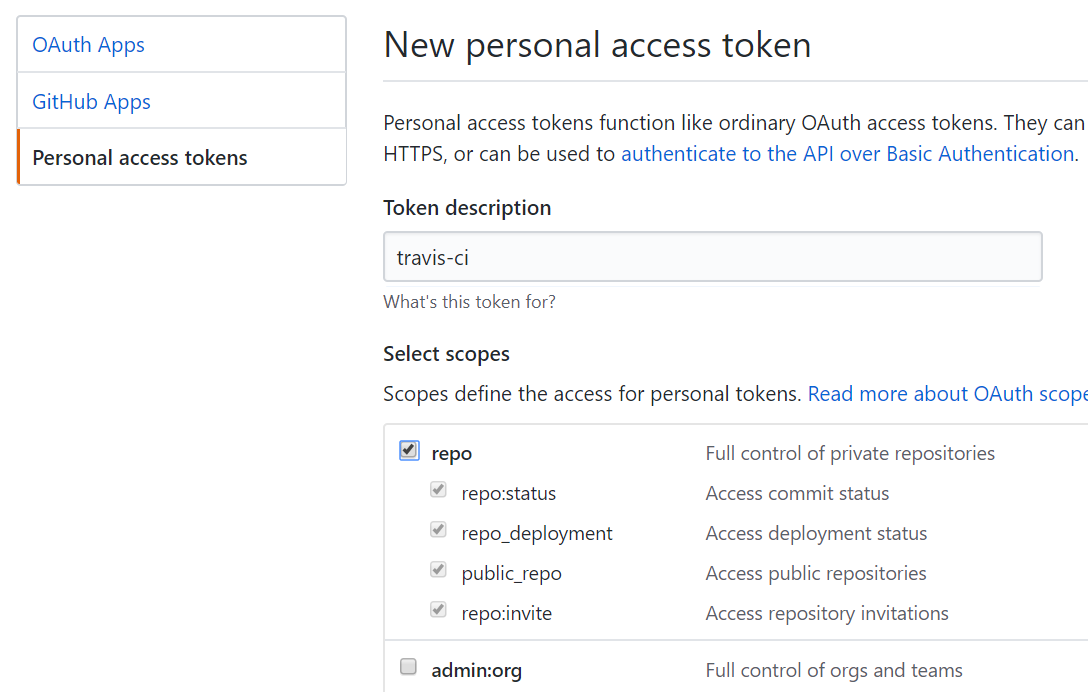Select Personal access tokens in sidebar
Image resolution: width=1088 pixels, height=692 pixels.
coord(140,158)
